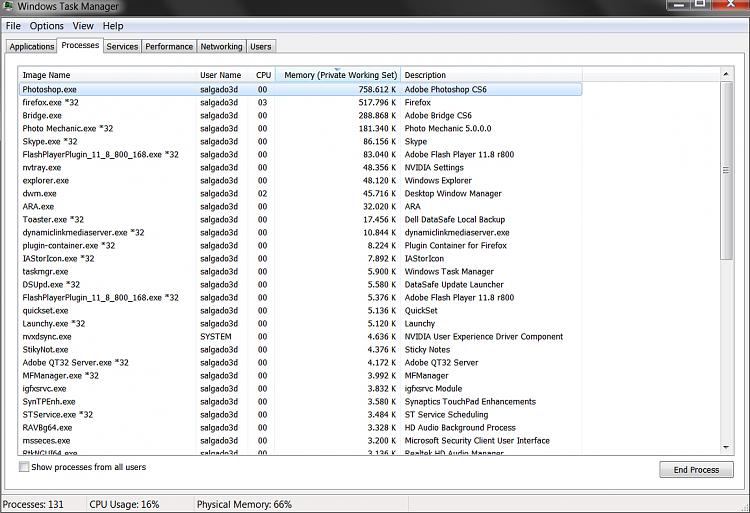Click the scrollbar up arrow
This screenshot has height=513, width=750.
(726, 74)
